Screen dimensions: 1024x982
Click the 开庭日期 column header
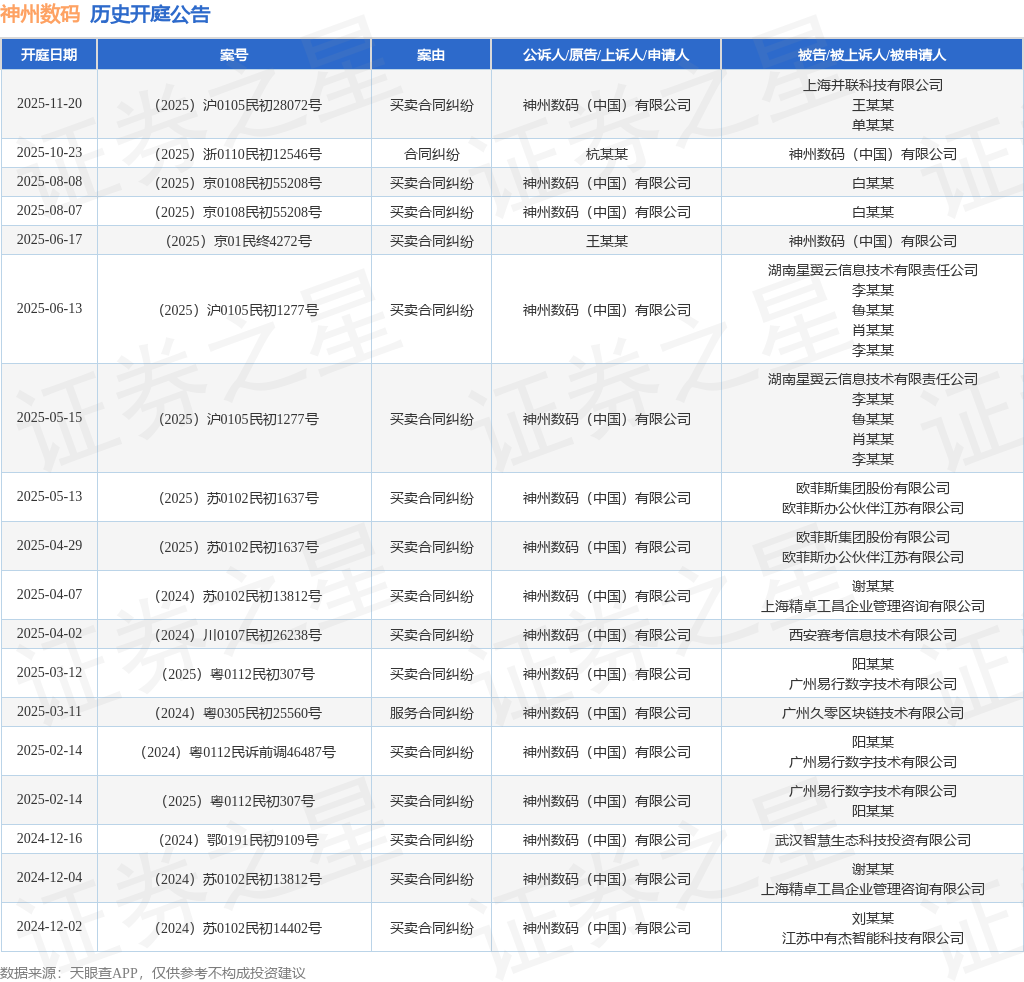point(49,55)
